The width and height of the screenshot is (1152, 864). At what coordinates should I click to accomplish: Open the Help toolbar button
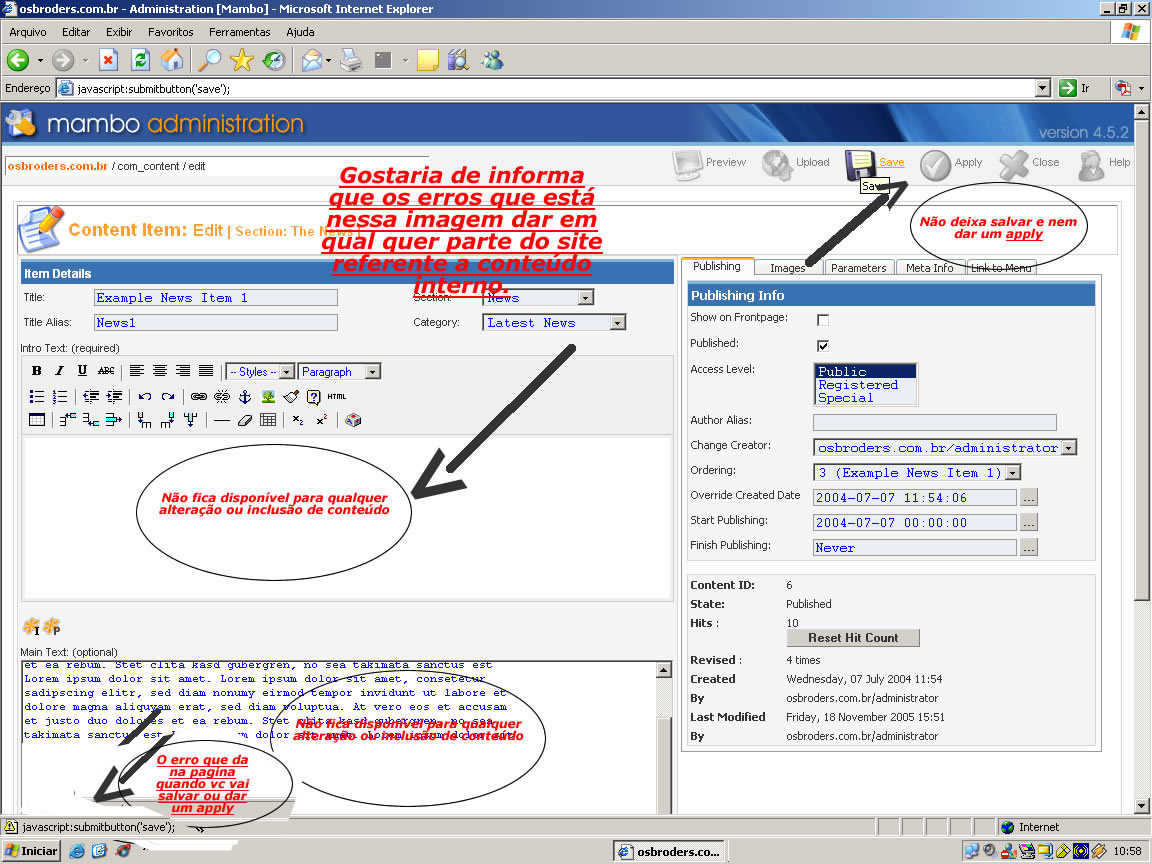[1104, 165]
